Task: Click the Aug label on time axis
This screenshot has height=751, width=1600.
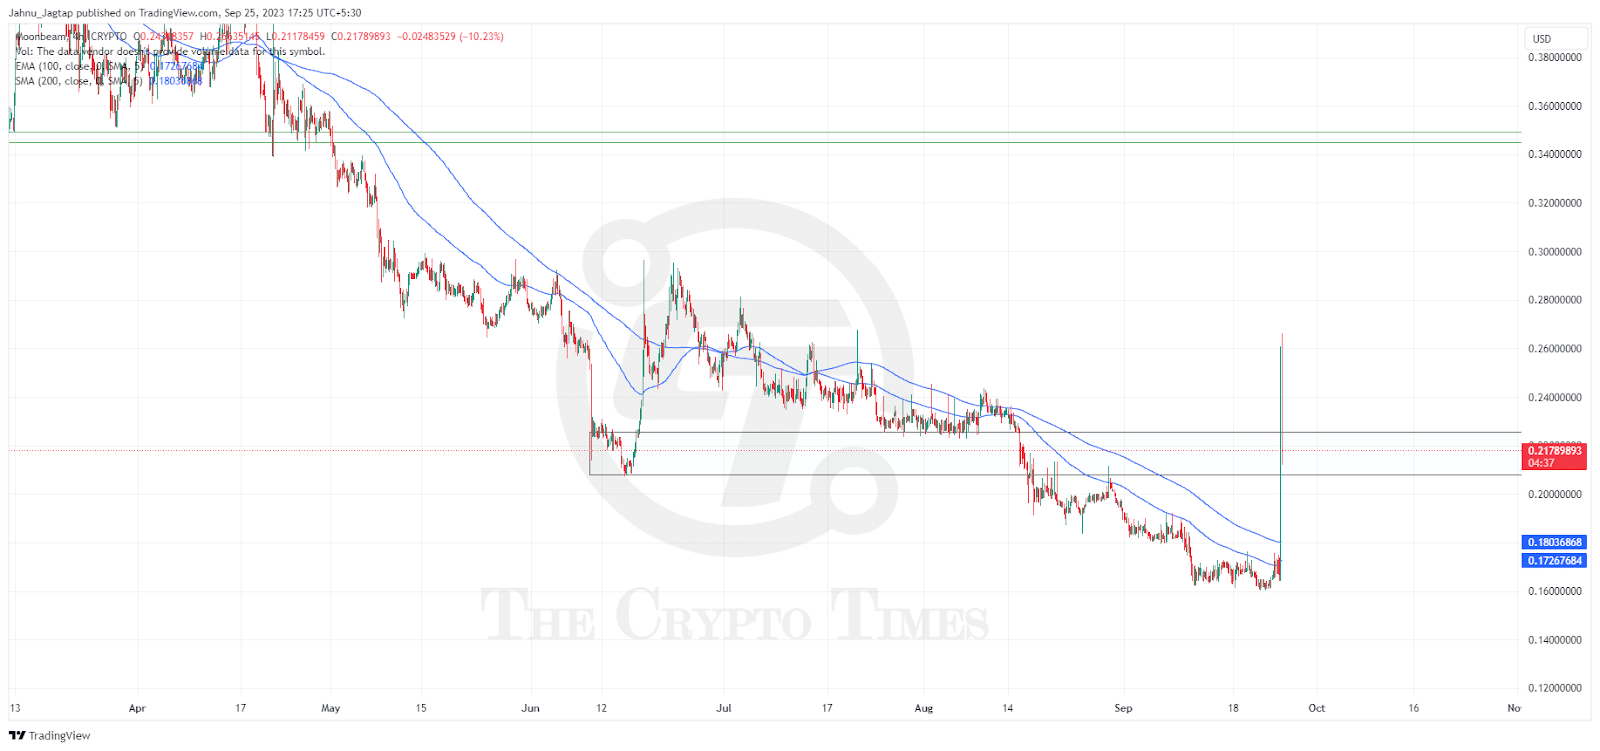Action: (x=924, y=709)
